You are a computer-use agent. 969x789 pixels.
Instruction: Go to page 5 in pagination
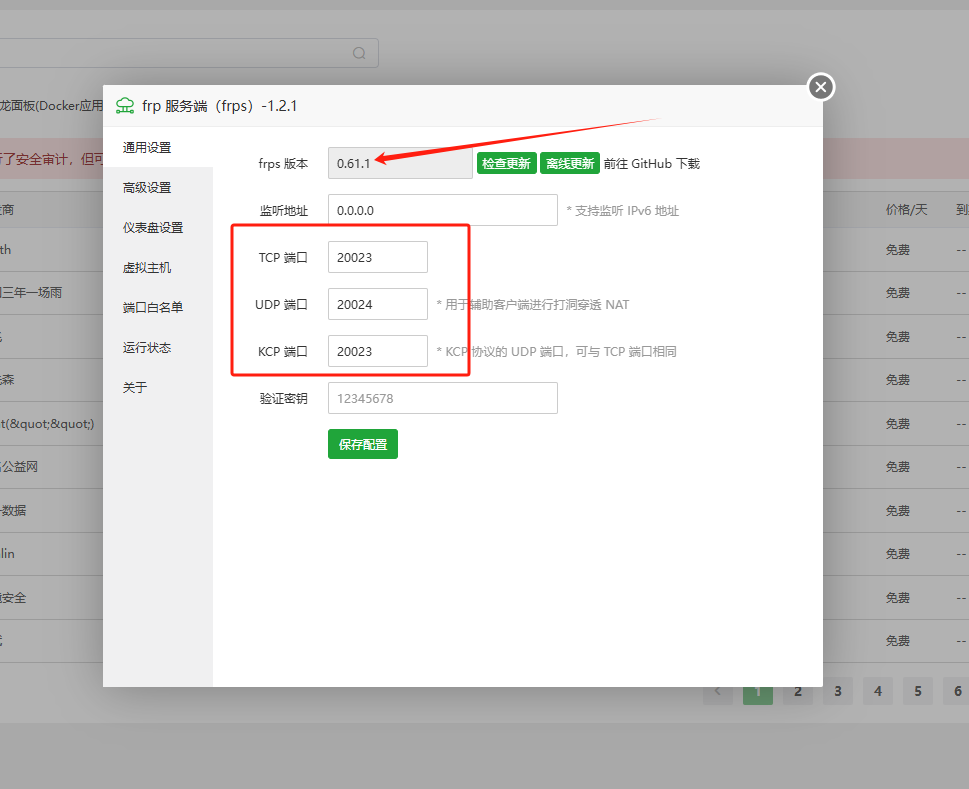pos(918,691)
